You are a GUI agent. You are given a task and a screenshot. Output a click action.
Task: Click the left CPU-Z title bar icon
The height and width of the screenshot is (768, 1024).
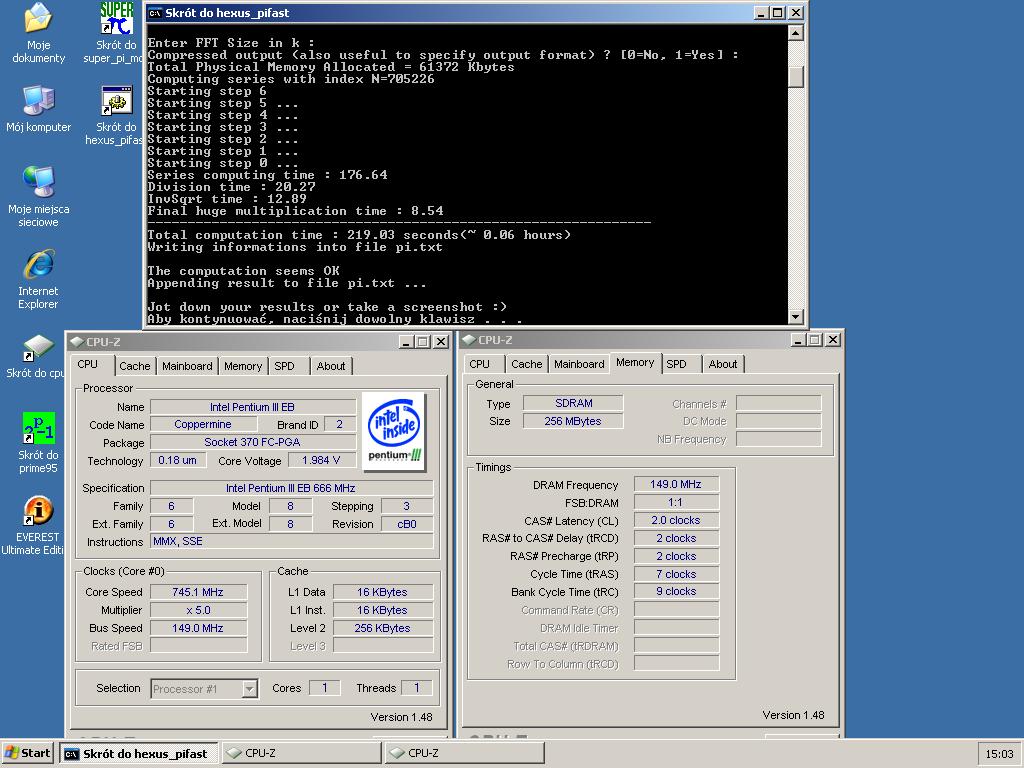tap(77, 342)
